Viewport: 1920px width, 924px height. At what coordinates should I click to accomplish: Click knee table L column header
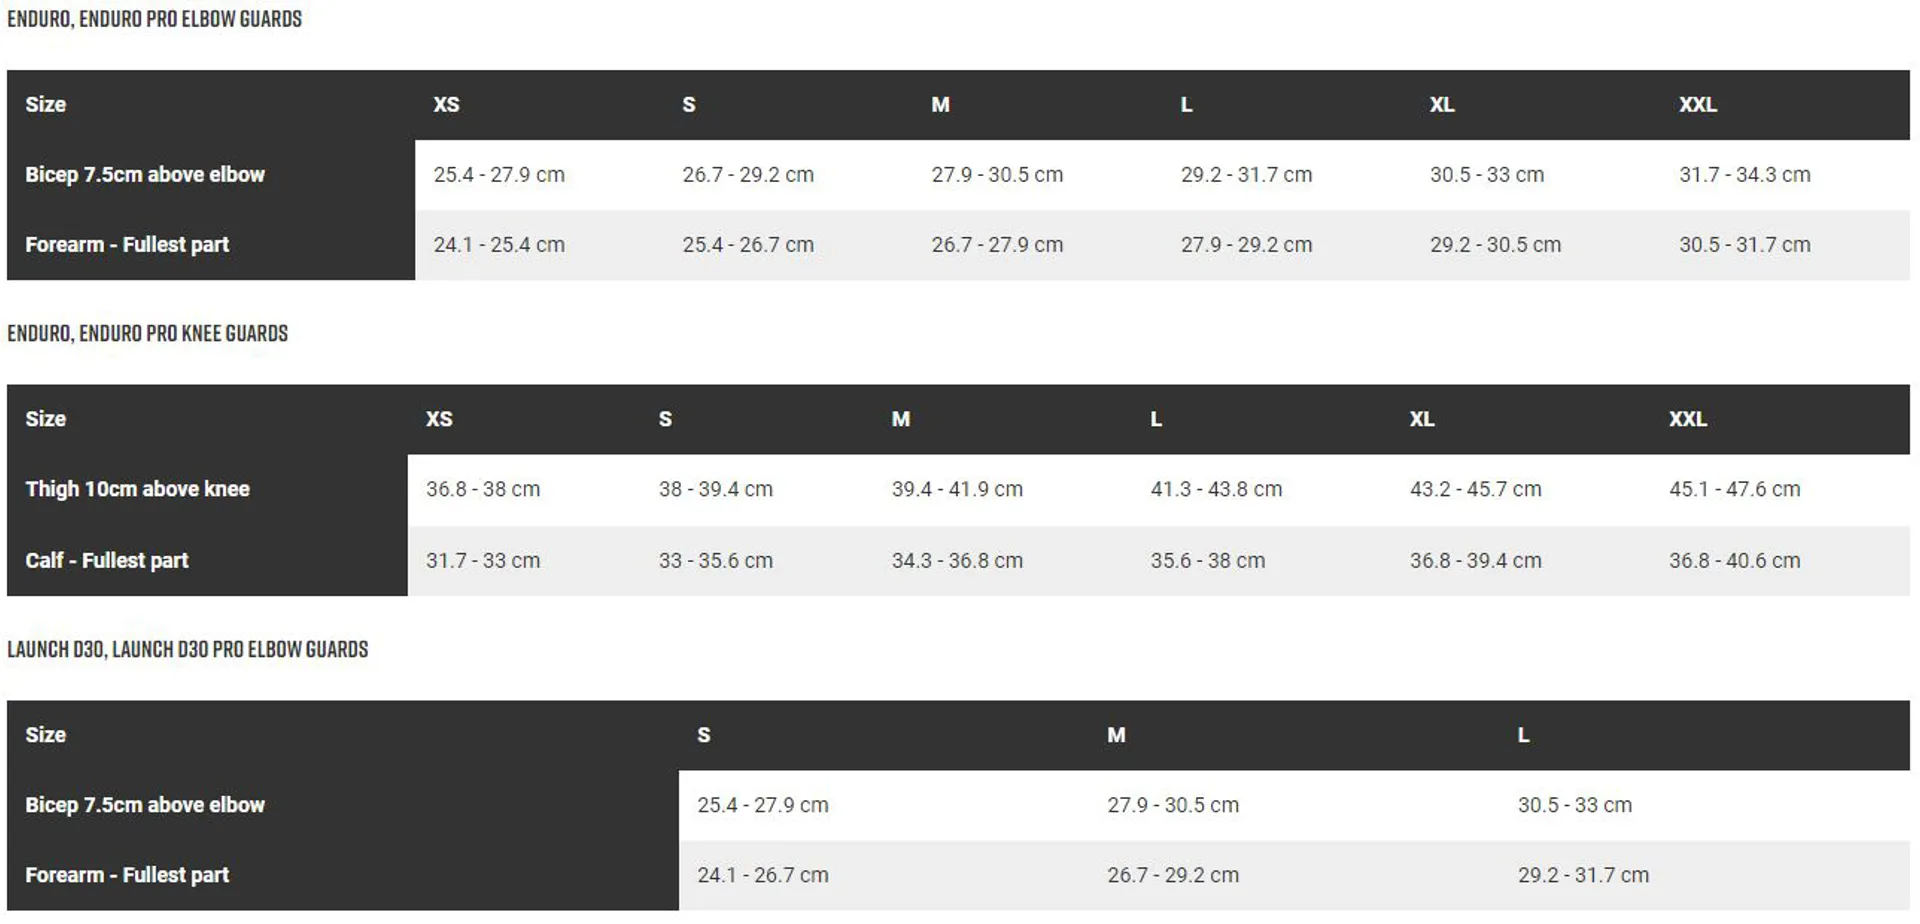1156,420
